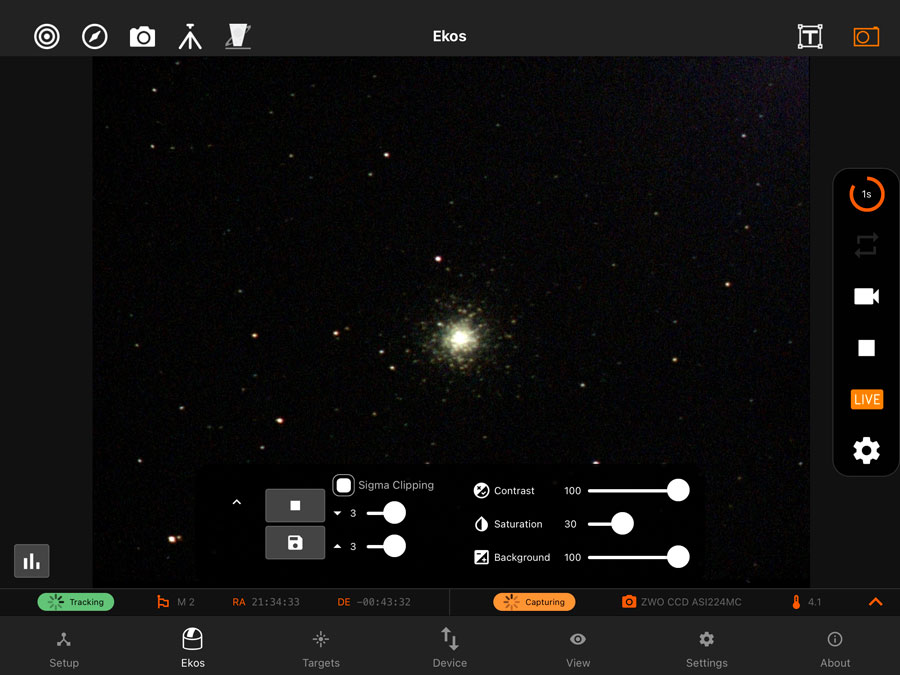The height and width of the screenshot is (675, 900).
Task: Open capture settings gear in side panel
Action: tap(866, 451)
